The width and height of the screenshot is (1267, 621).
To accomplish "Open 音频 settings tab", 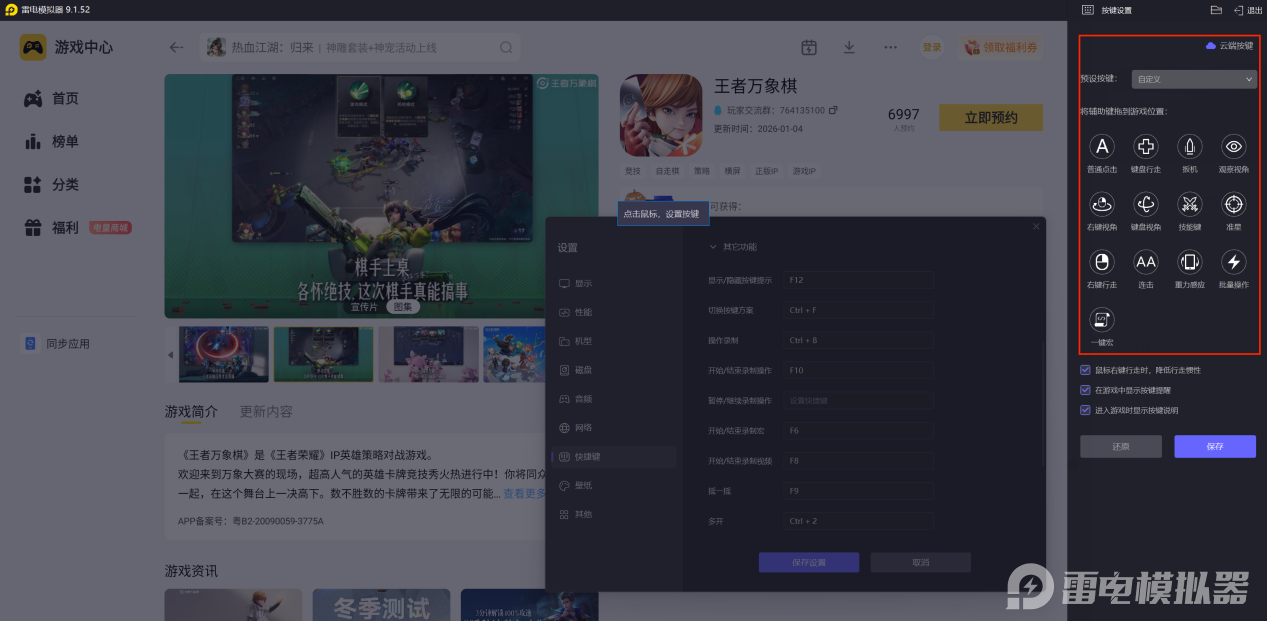I will coord(613,399).
